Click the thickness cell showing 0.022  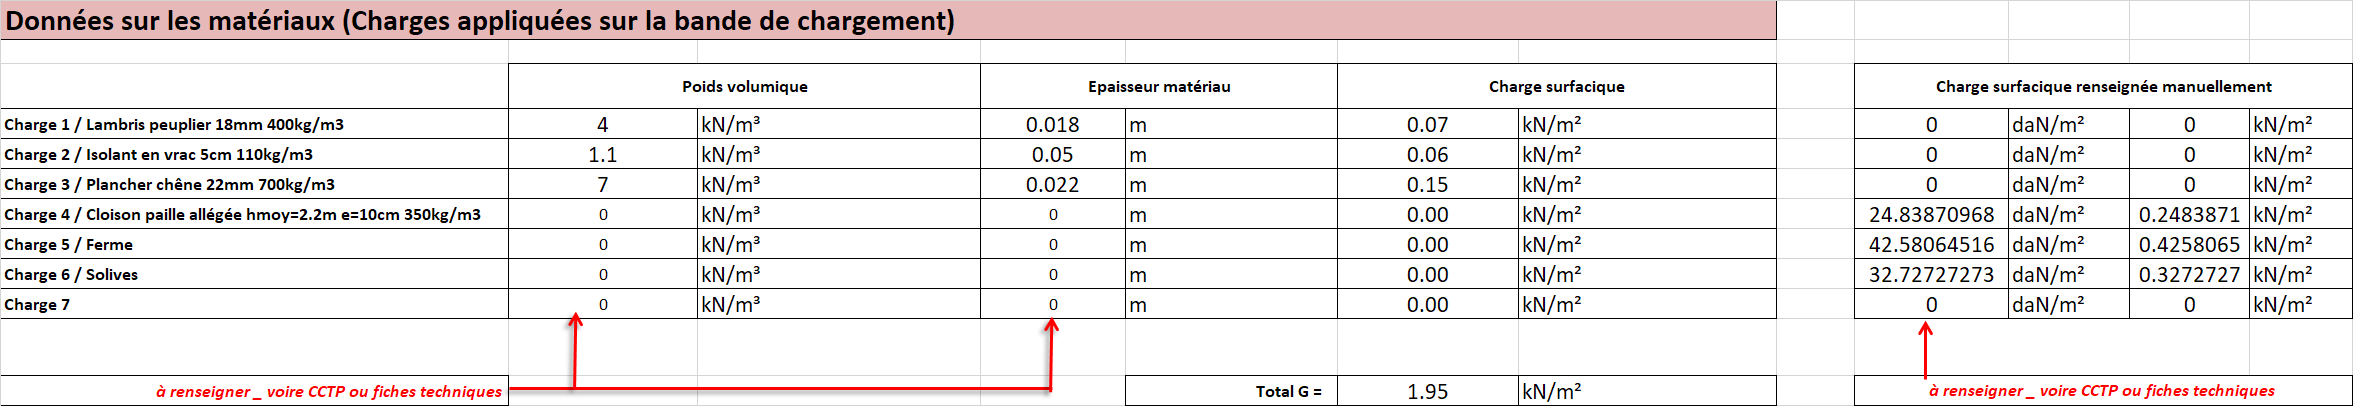[1052, 185]
